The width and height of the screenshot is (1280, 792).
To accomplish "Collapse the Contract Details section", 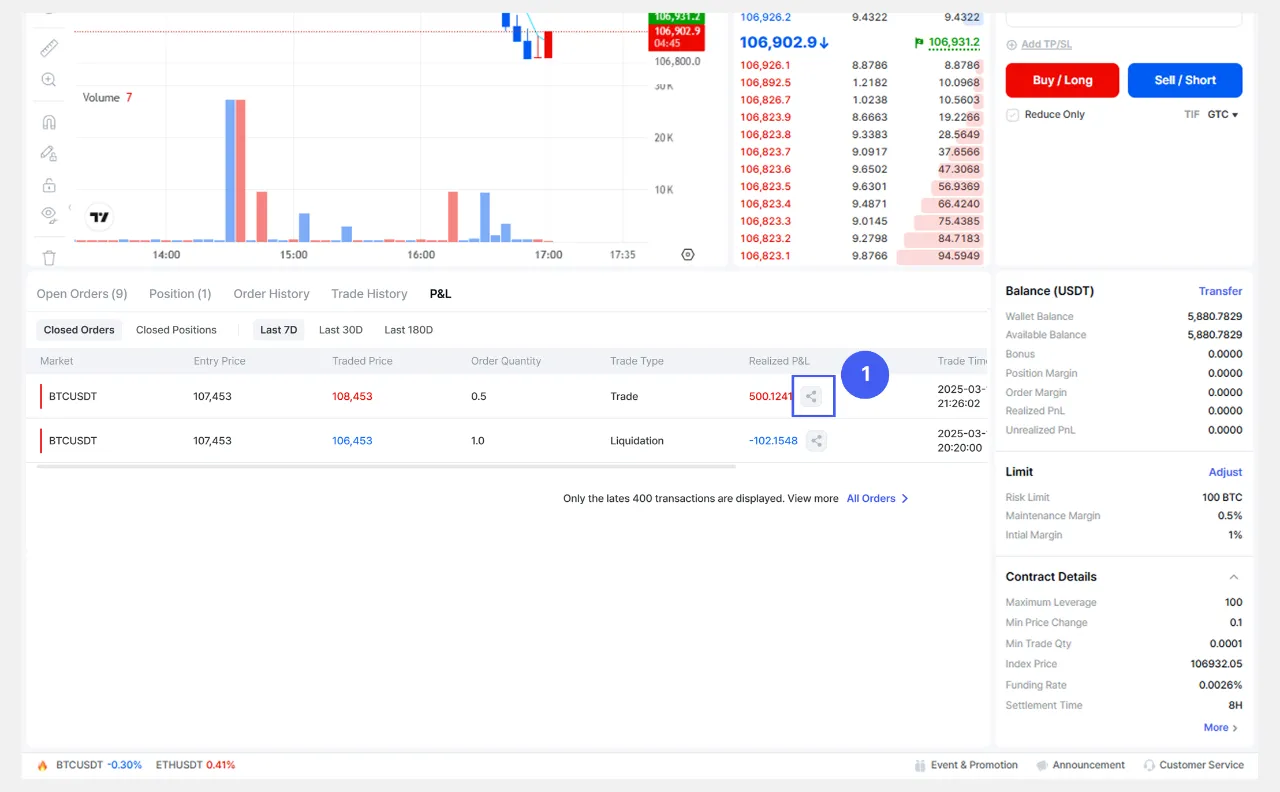I will [x=1233, y=577].
